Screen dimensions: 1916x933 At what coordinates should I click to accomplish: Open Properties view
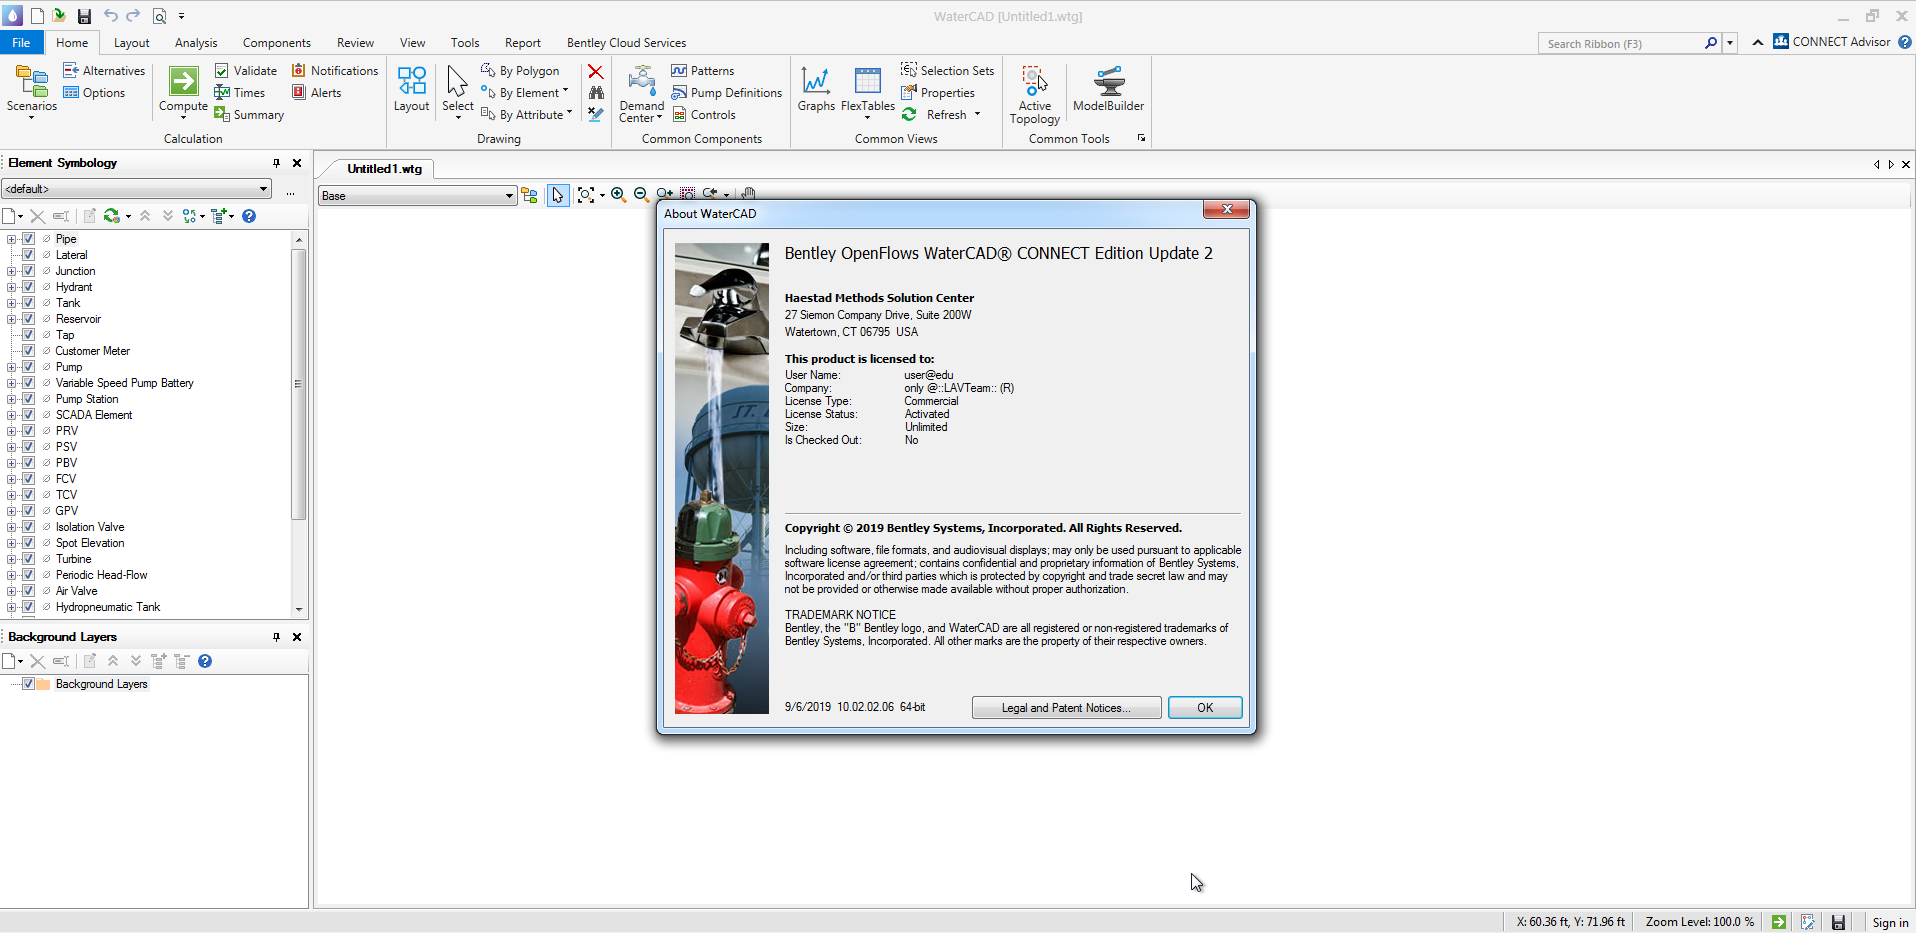[938, 93]
